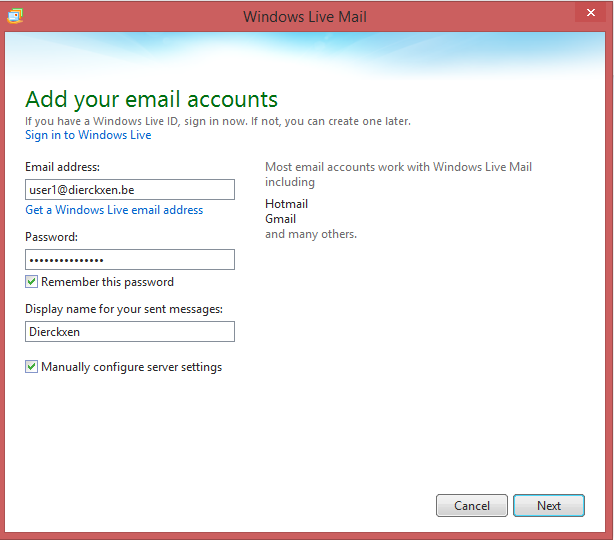Open the Sign in to Windows Live link
This screenshot has height=540, width=614.
pos(88,135)
